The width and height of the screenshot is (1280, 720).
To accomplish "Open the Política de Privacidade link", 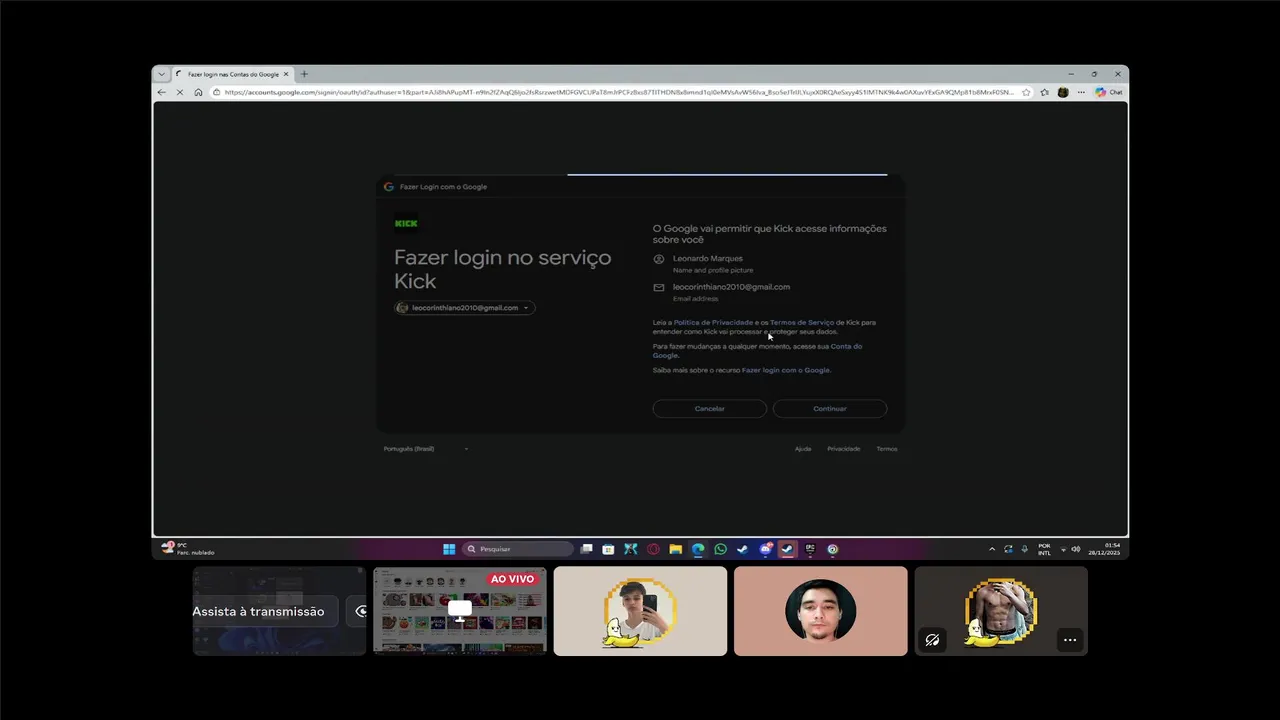I will 713,323.
